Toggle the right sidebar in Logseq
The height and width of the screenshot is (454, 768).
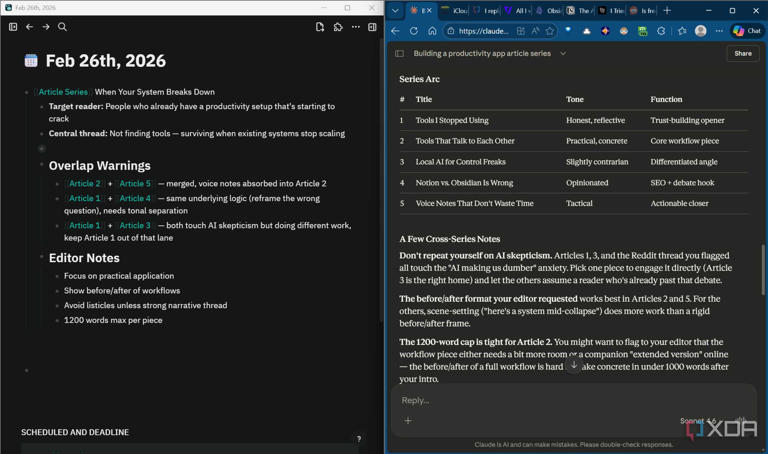point(372,27)
